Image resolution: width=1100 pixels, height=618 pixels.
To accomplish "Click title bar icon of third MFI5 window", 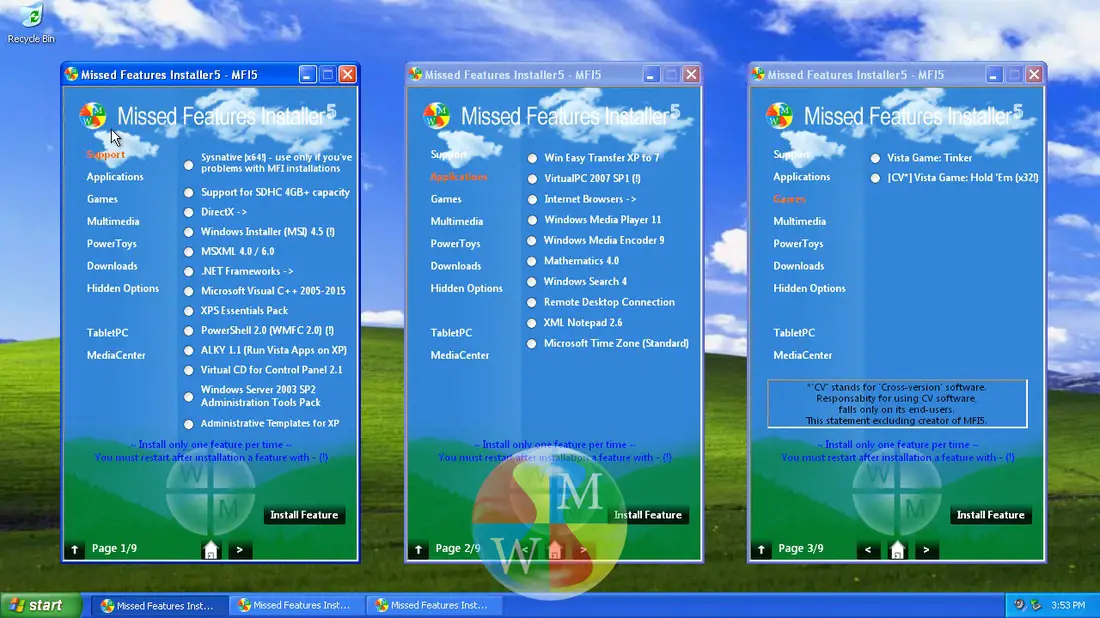I will [x=758, y=74].
